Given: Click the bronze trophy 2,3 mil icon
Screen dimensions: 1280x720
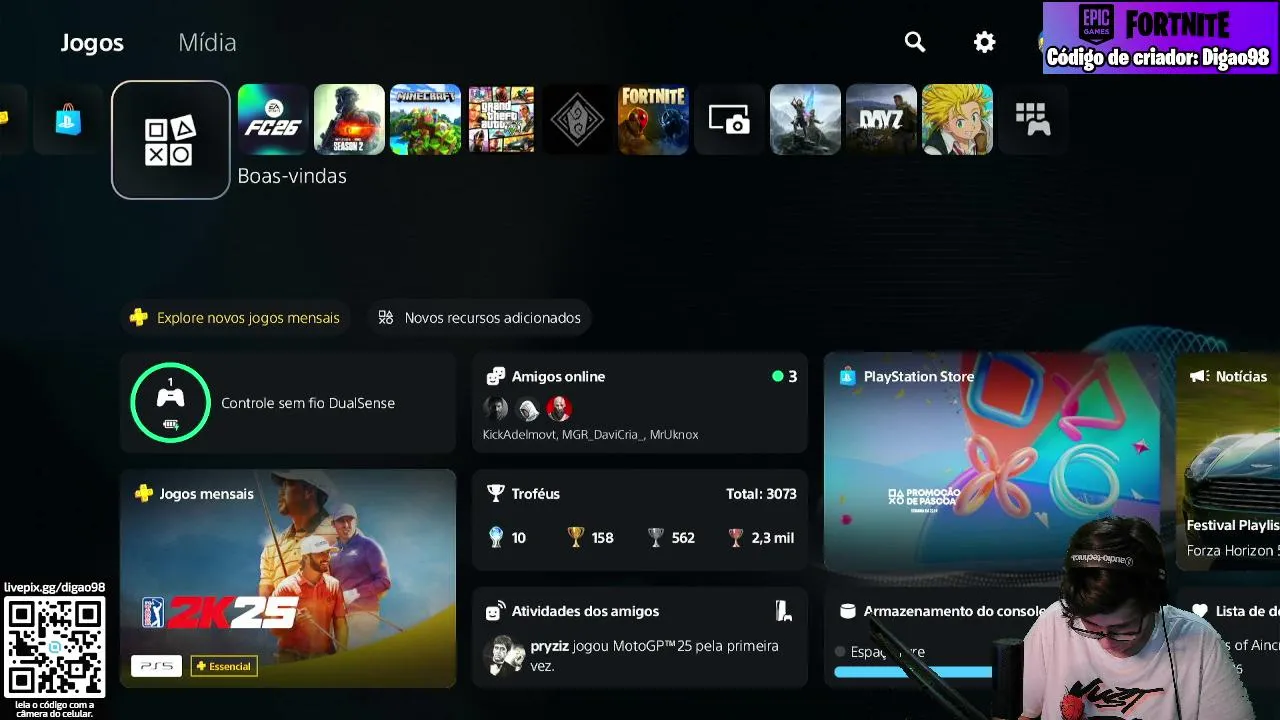Looking at the screenshot, I should [x=736, y=537].
